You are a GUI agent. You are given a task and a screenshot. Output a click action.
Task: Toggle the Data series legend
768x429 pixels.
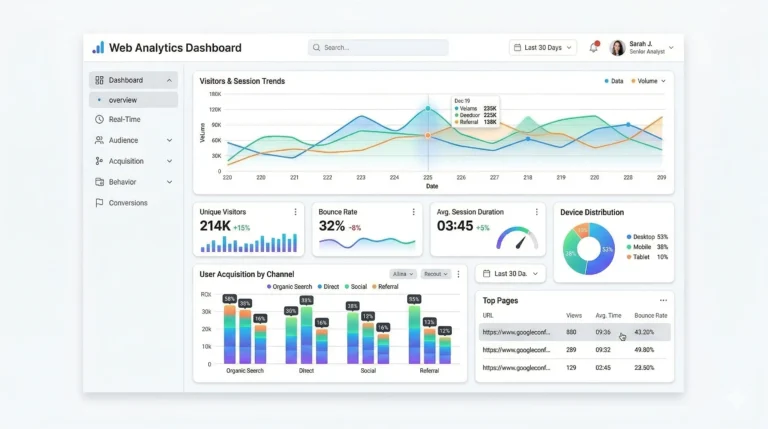(614, 81)
